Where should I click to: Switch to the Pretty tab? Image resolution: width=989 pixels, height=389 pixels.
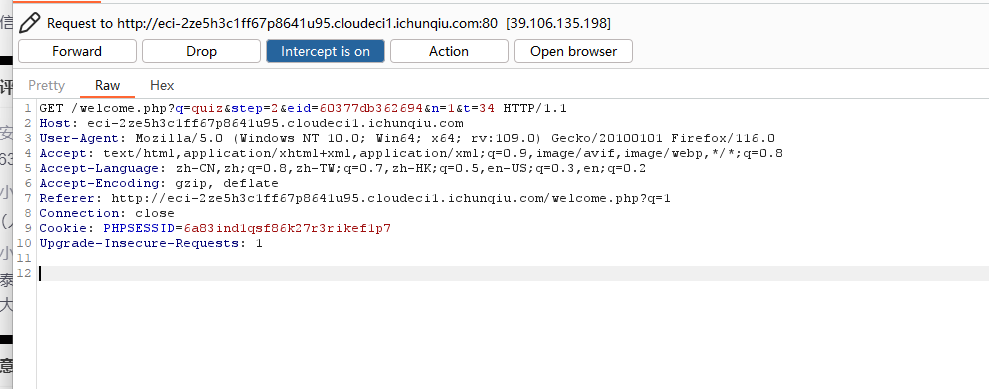(47, 85)
